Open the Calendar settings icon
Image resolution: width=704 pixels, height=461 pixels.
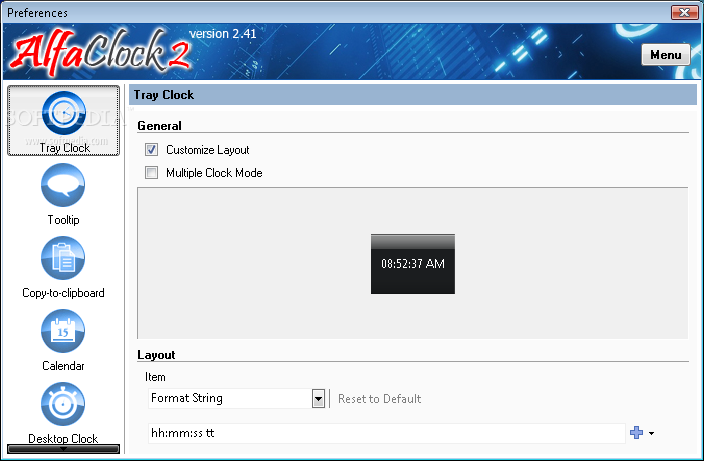[x=63, y=331]
